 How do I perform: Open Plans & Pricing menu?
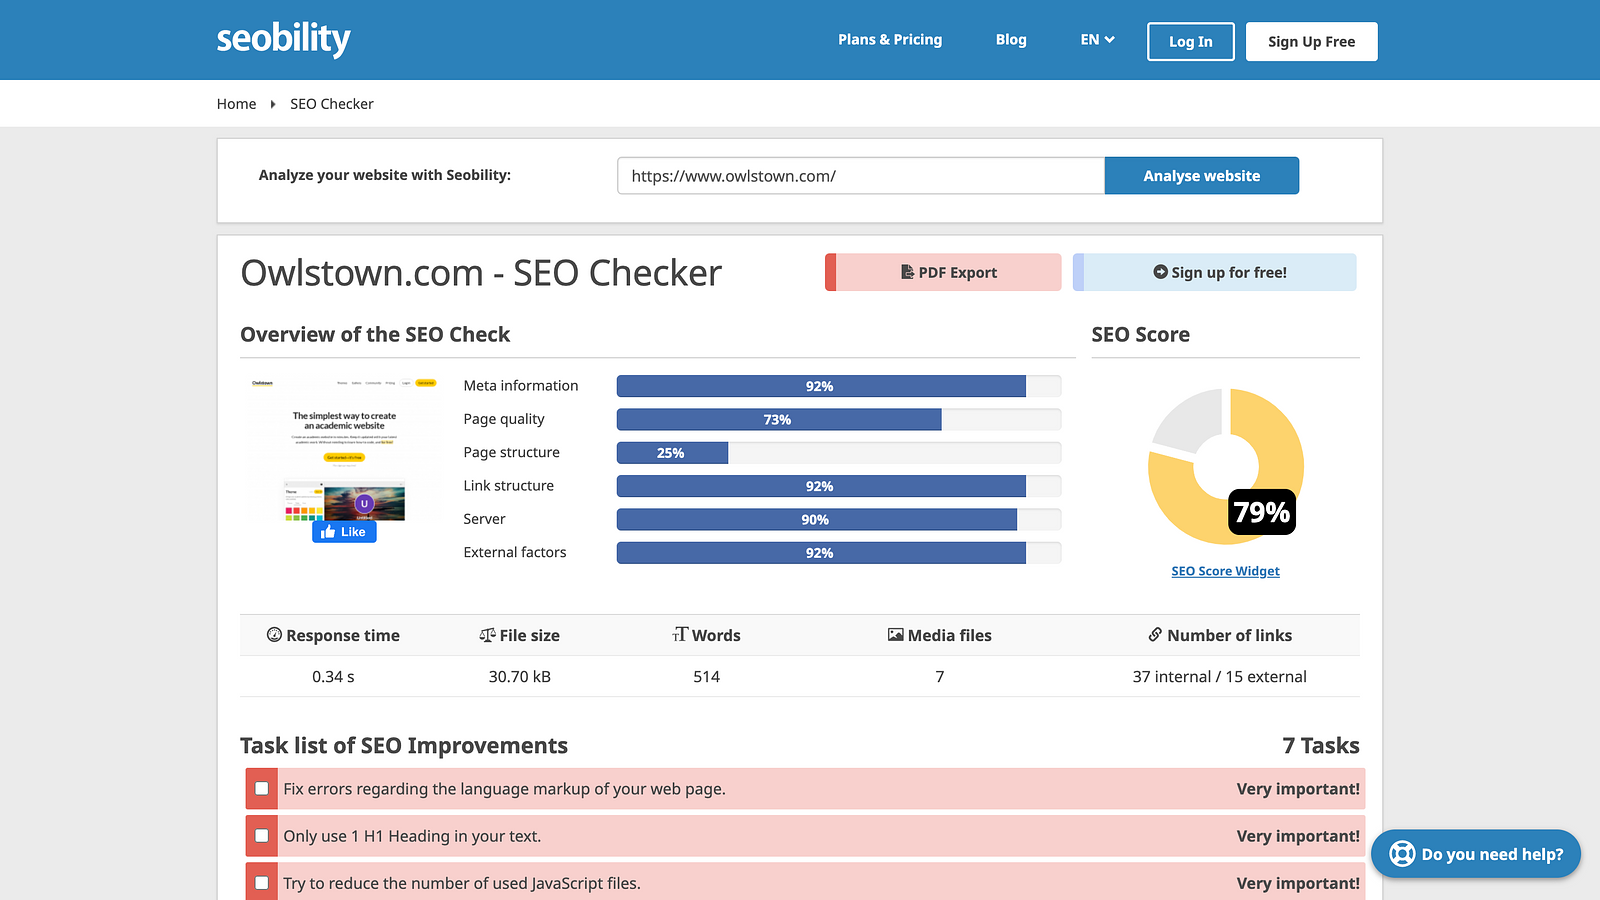tap(890, 40)
